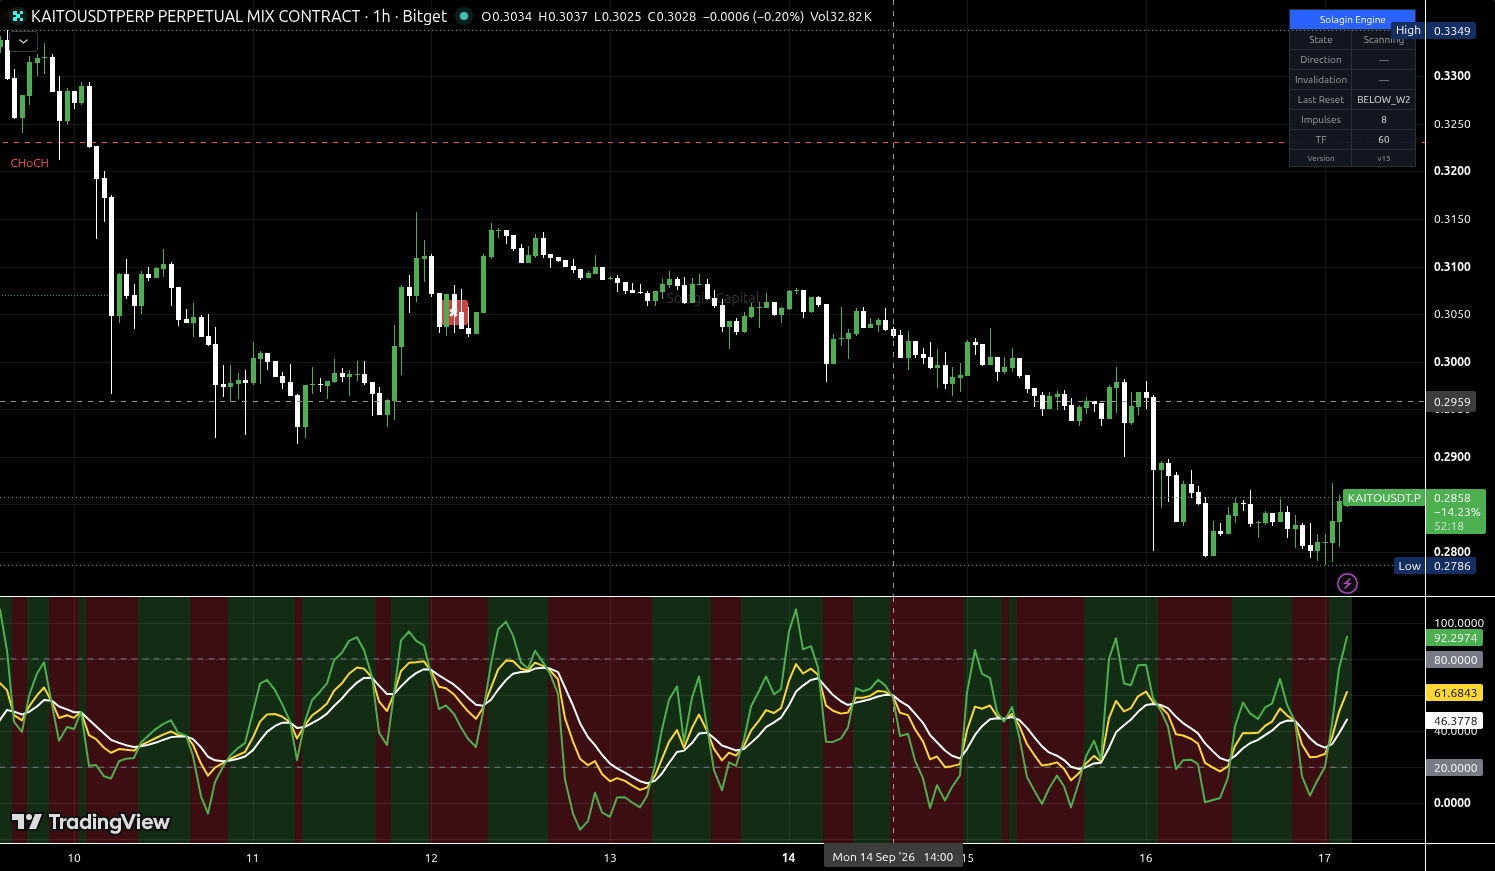The width and height of the screenshot is (1495, 871).
Task: Click the 20.0000 lower band label
Action: pos(1455,768)
